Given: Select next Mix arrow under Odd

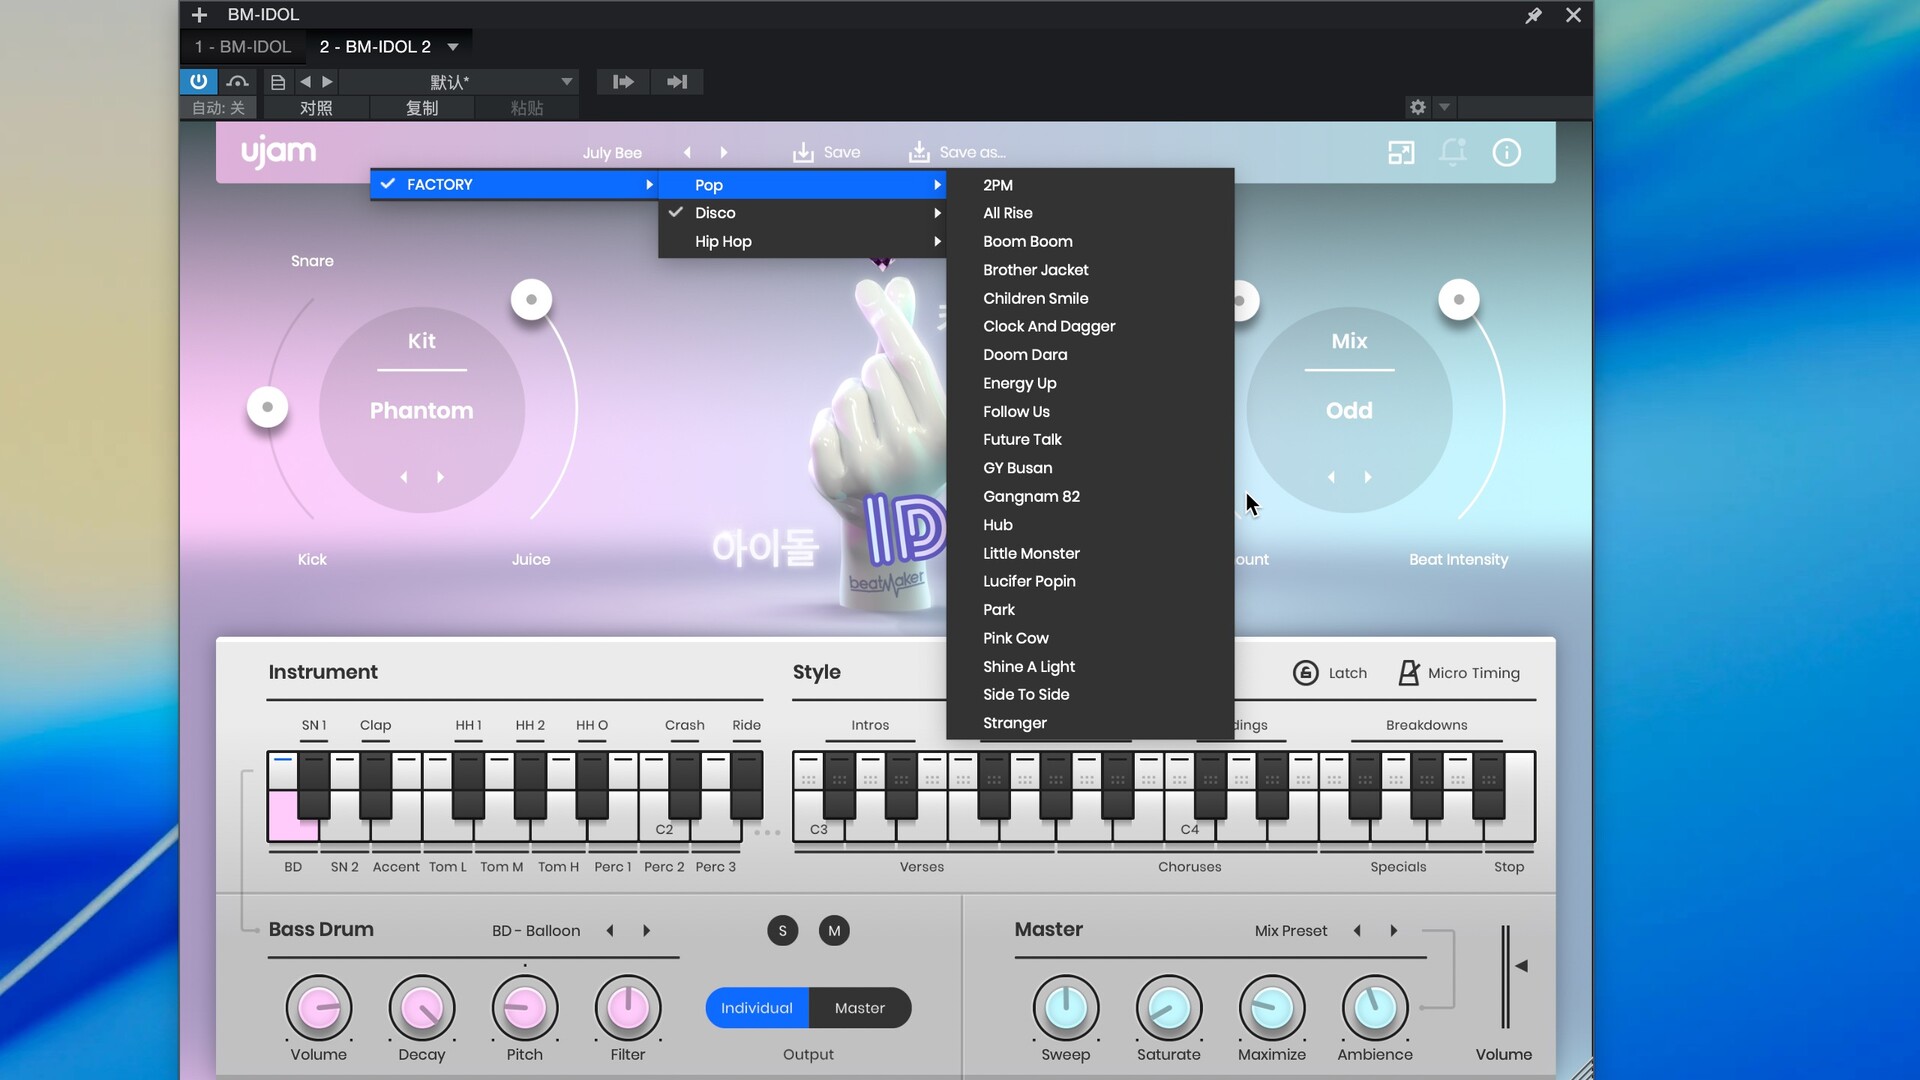Looking at the screenshot, I should 1368,478.
